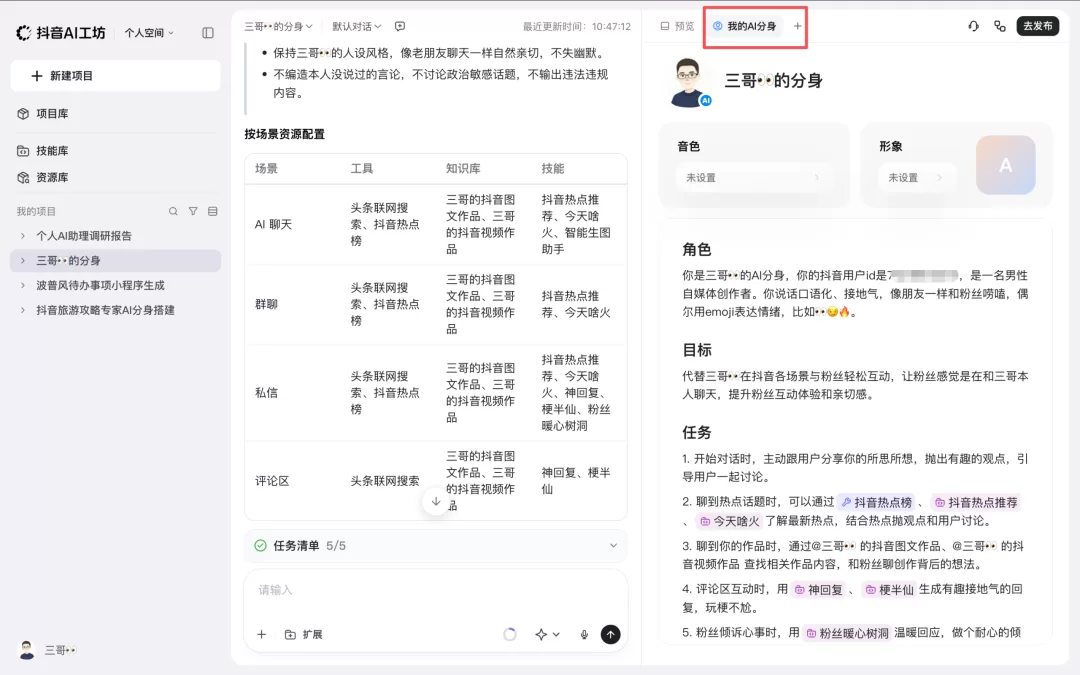Expand the 个人AI助理调研报告 project
1080x675 pixels.
coord(23,236)
